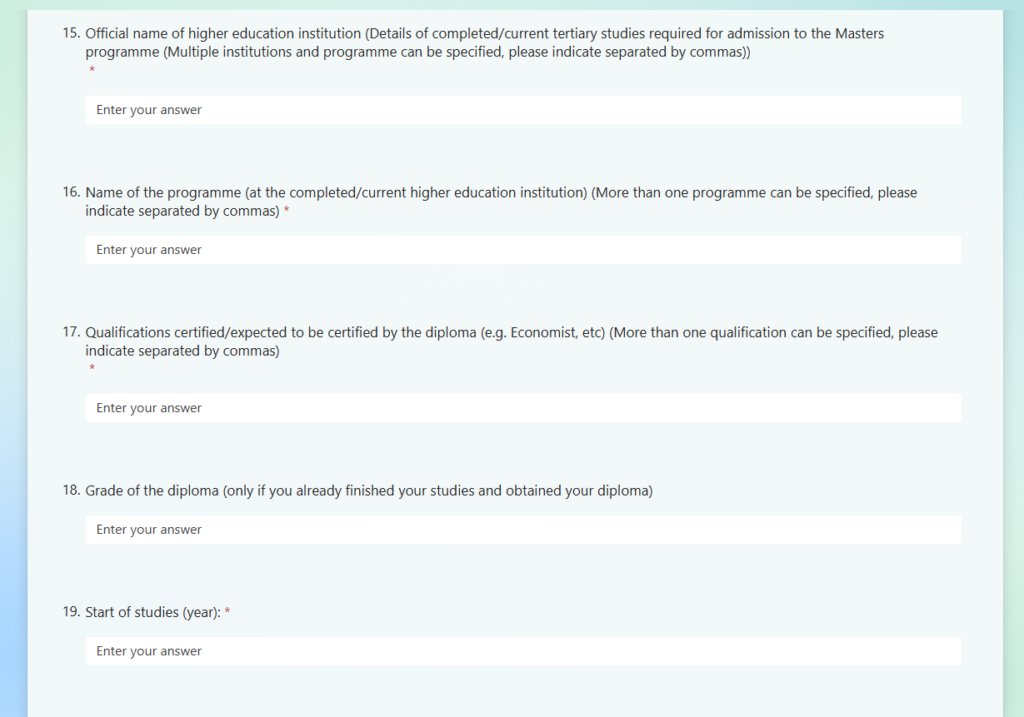The width and height of the screenshot is (1024, 717).
Task: Click the number 19 question marker
Action: pos(71,612)
